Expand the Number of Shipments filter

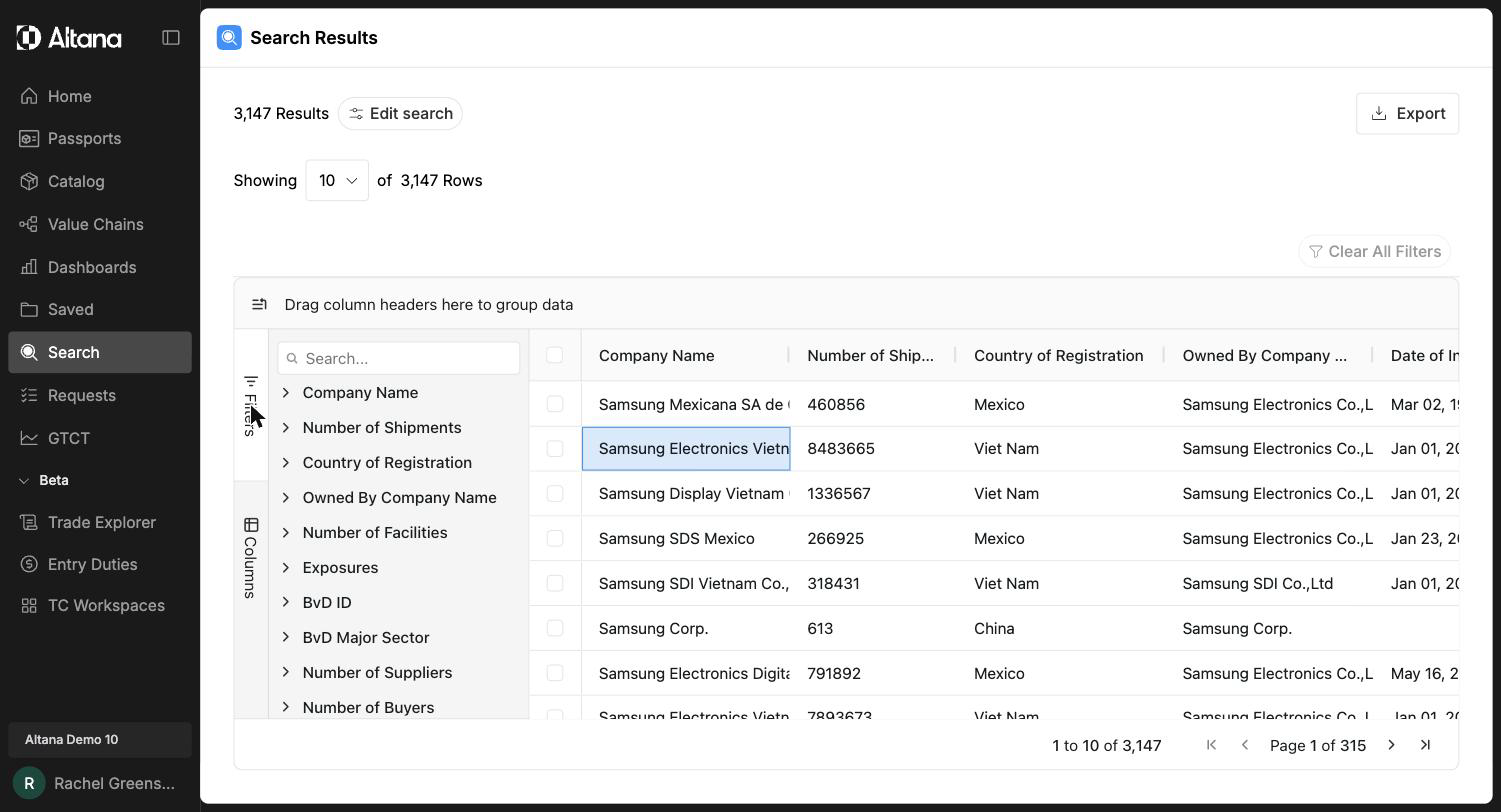(x=286, y=427)
